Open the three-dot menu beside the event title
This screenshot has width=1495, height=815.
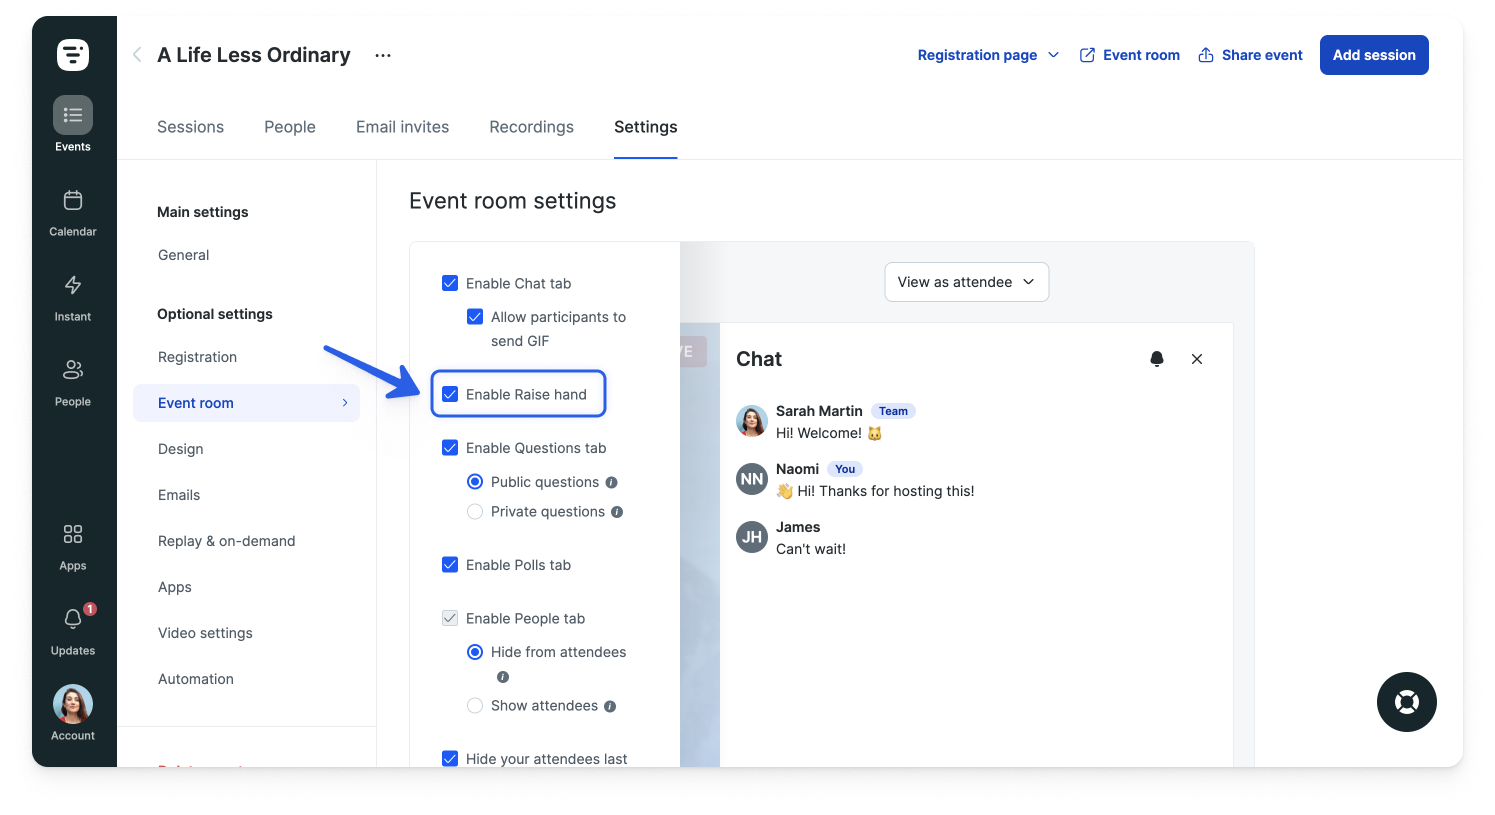pos(382,56)
